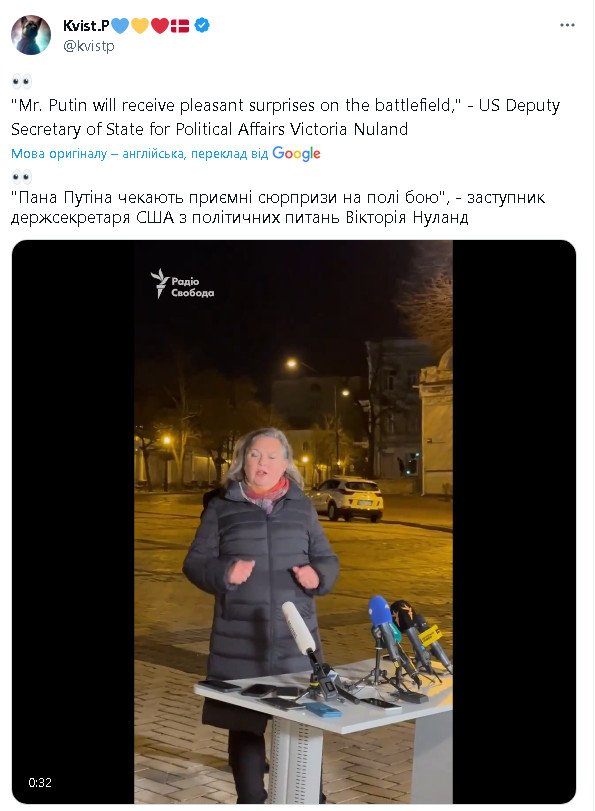The width and height of the screenshot is (595, 811).
Task: Click the eyes emoji above English text
Action: [x=22, y=82]
